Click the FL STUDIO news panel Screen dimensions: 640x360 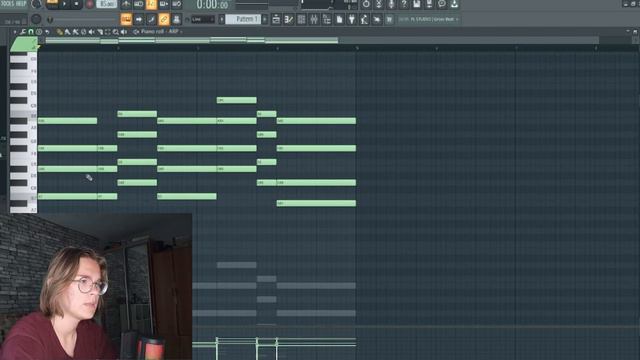[x=429, y=19]
